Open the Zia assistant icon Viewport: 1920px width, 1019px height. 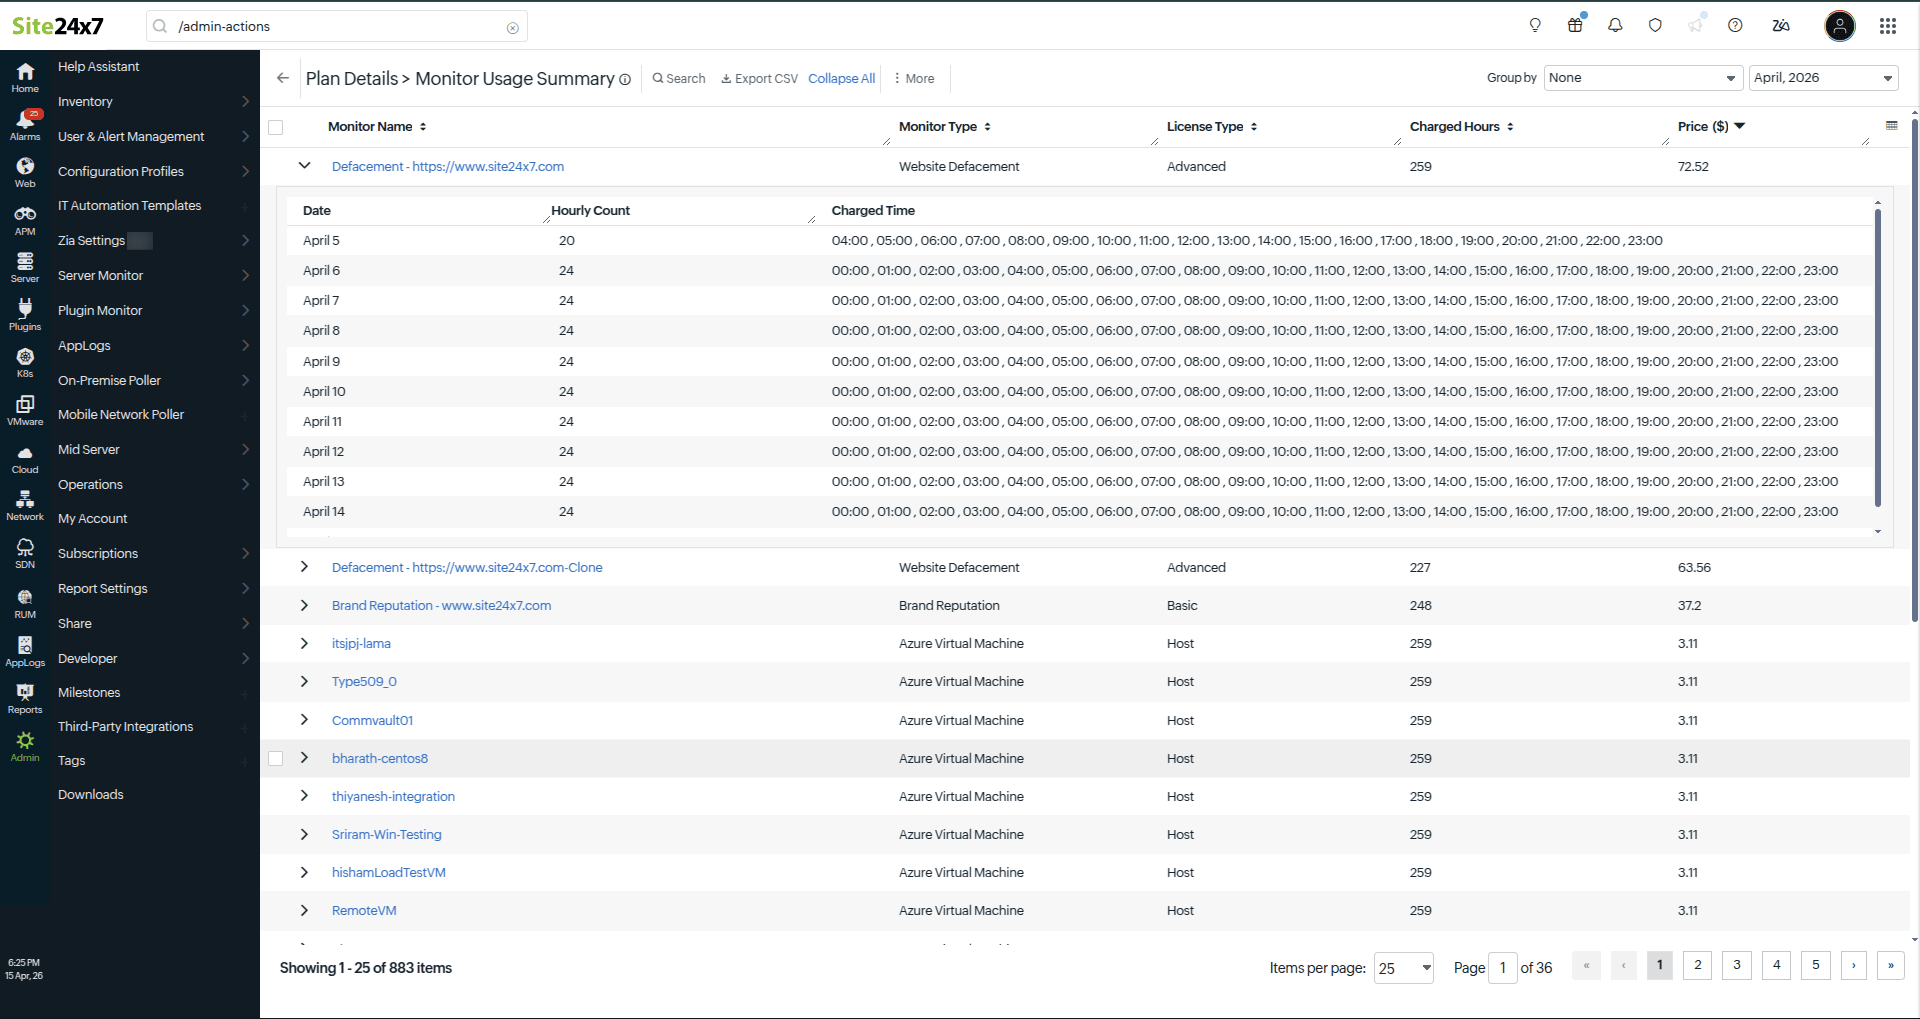pos(1781,26)
